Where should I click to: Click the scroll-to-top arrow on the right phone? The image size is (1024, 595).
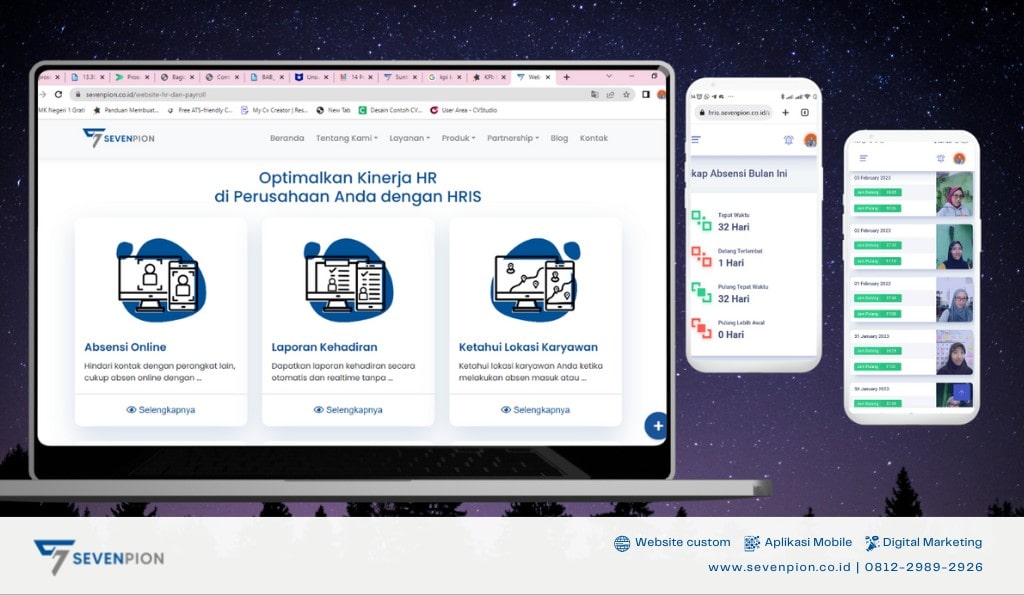[961, 393]
